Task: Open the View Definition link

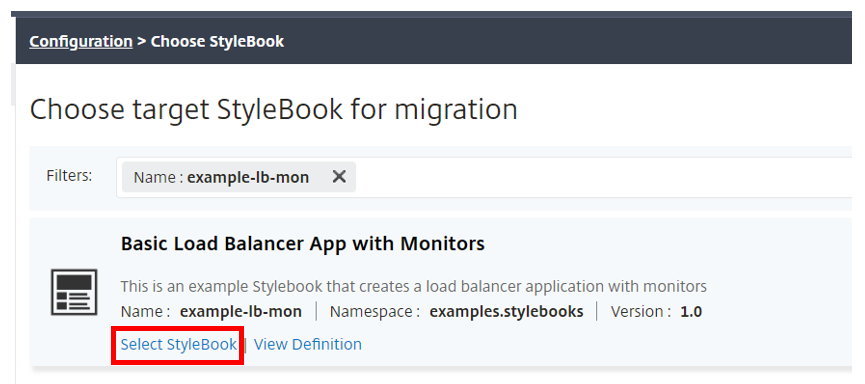Action: (x=308, y=344)
